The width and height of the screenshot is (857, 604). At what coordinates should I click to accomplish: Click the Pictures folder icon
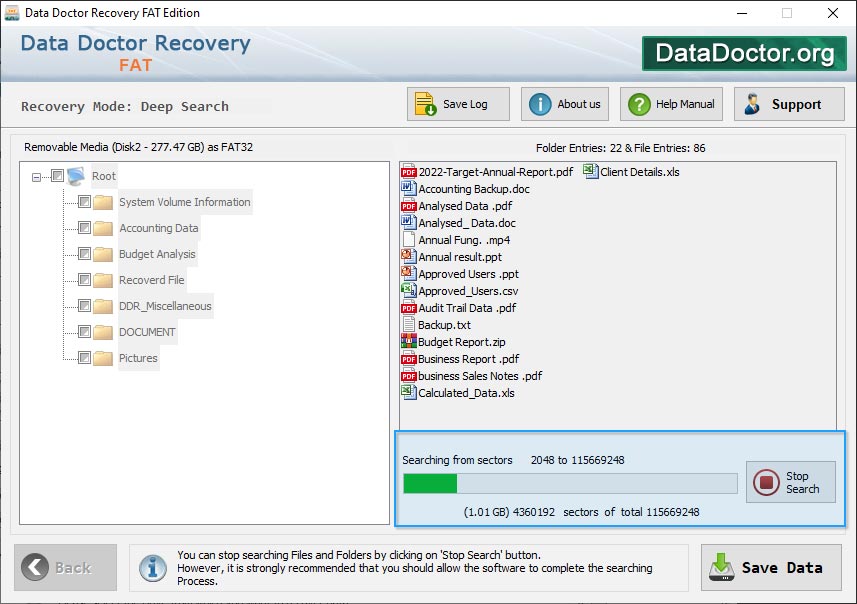(x=103, y=359)
